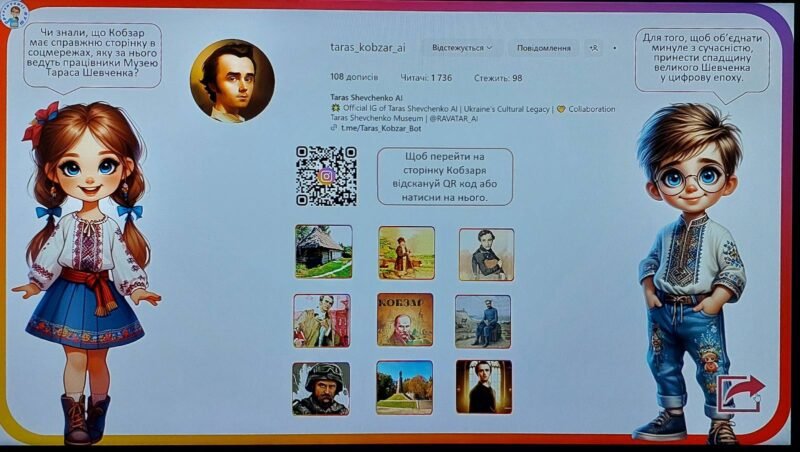Click Taras Shevchenko profile avatar
The height and width of the screenshot is (452, 800).
[x=232, y=80]
